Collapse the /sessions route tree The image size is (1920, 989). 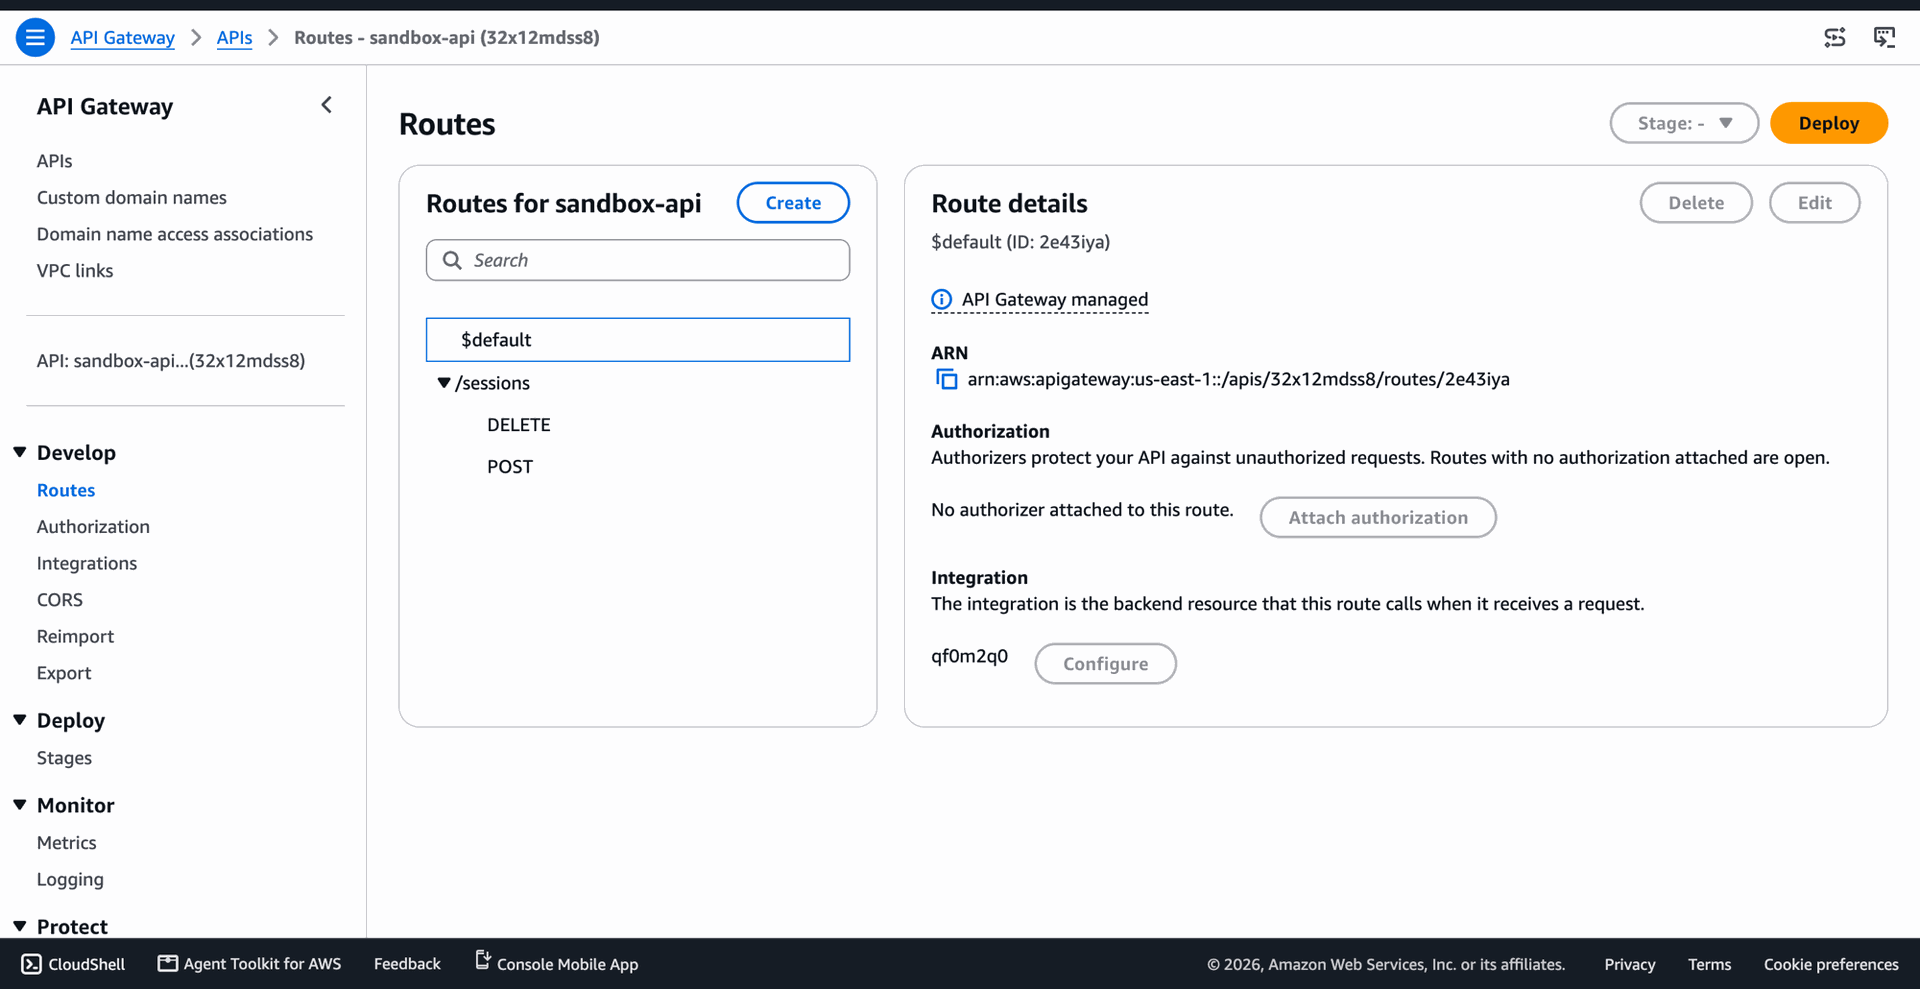coord(443,383)
